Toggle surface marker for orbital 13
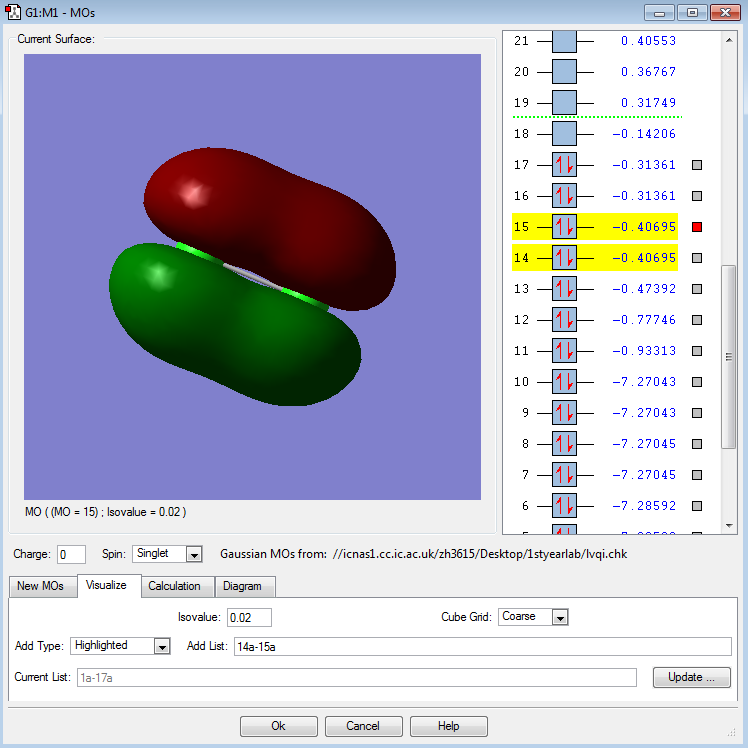The width and height of the screenshot is (748, 748). (x=697, y=289)
